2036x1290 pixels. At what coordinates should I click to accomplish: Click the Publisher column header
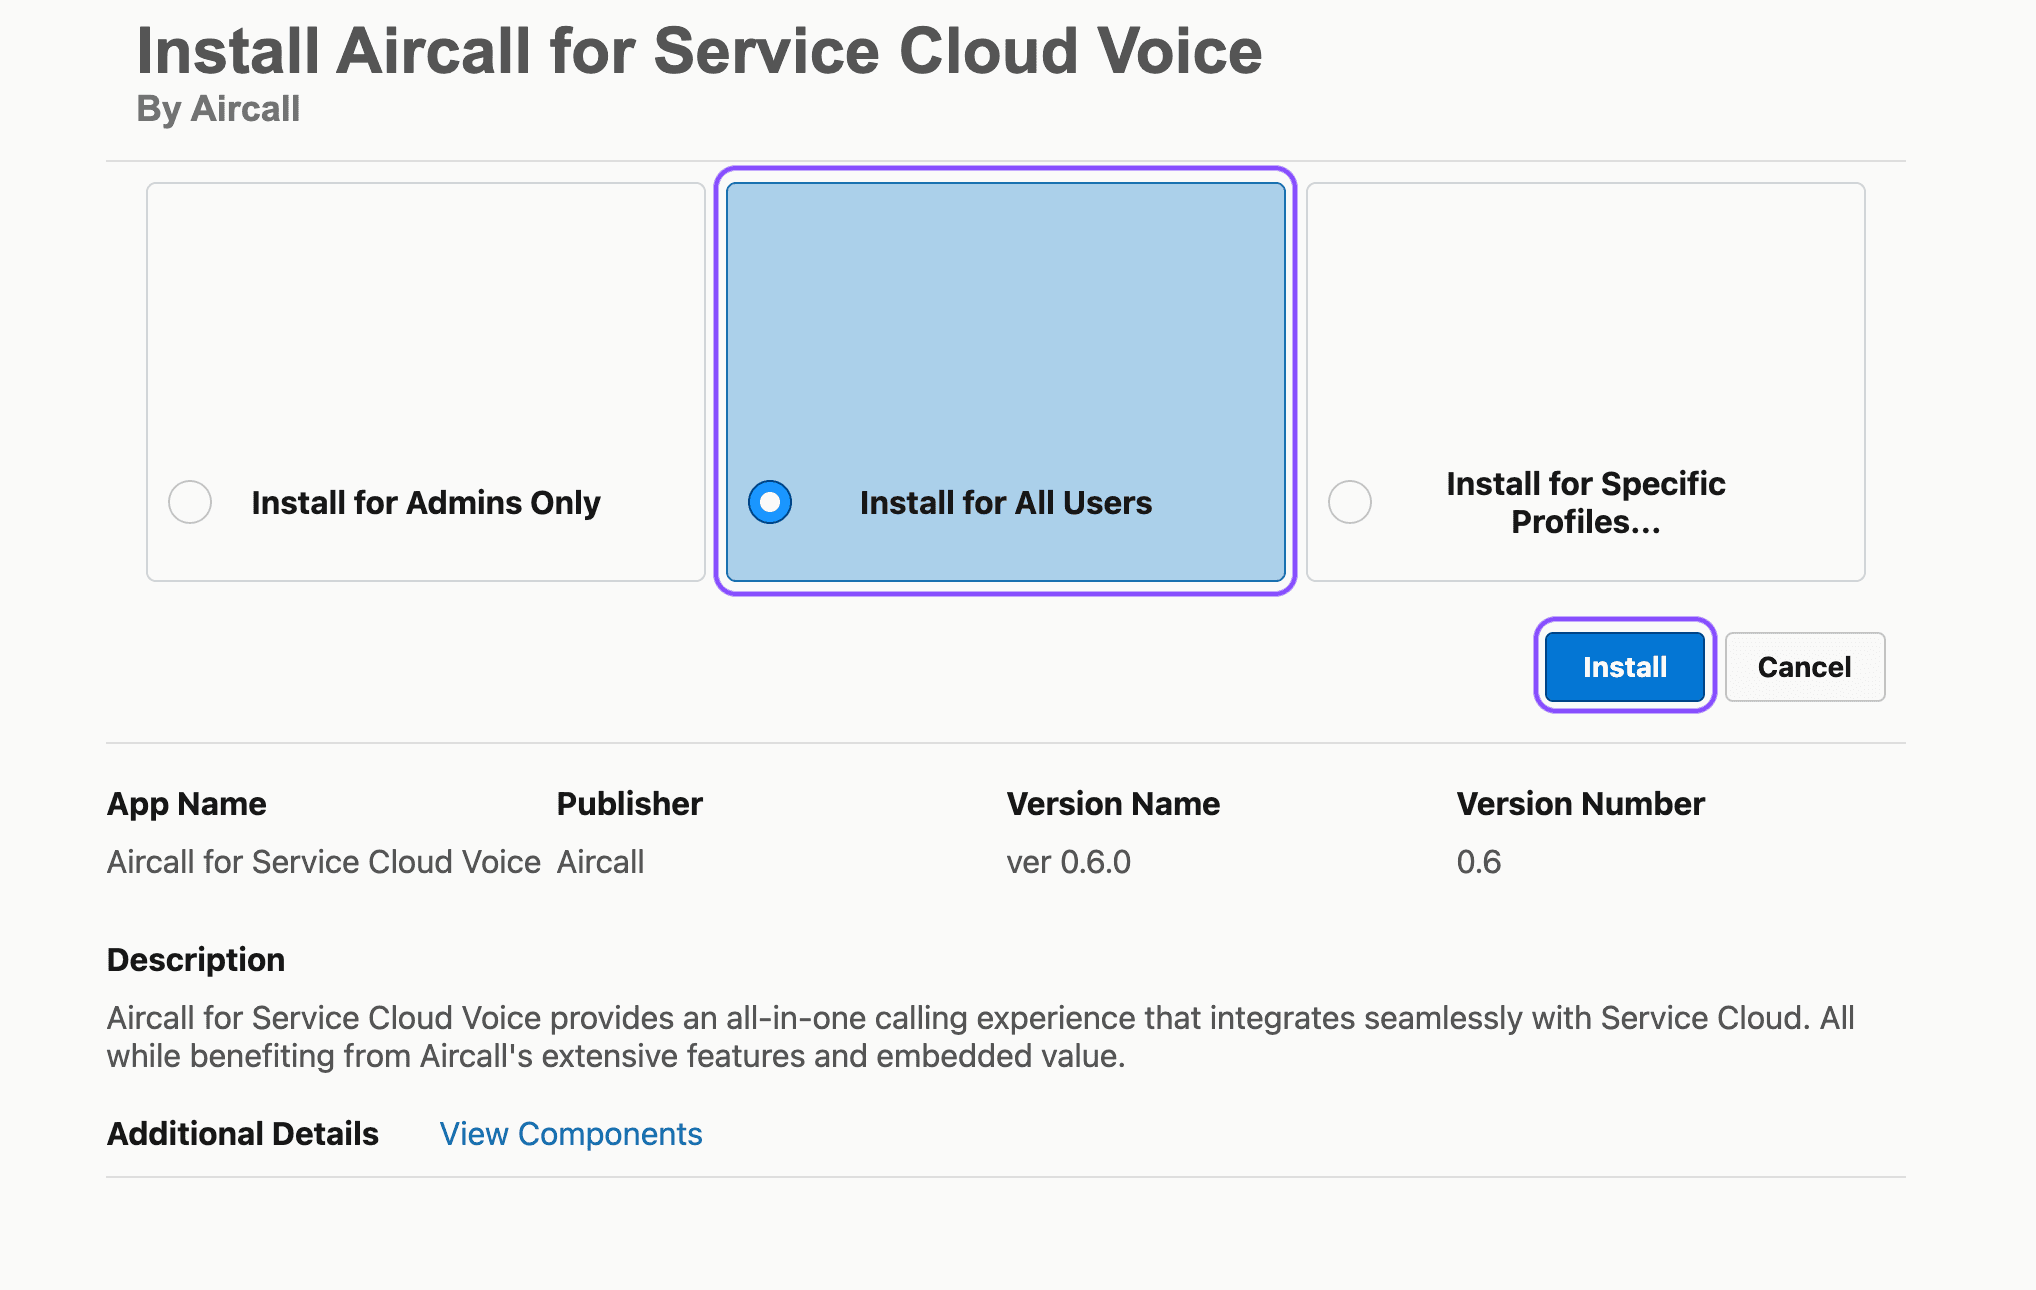[x=629, y=803]
